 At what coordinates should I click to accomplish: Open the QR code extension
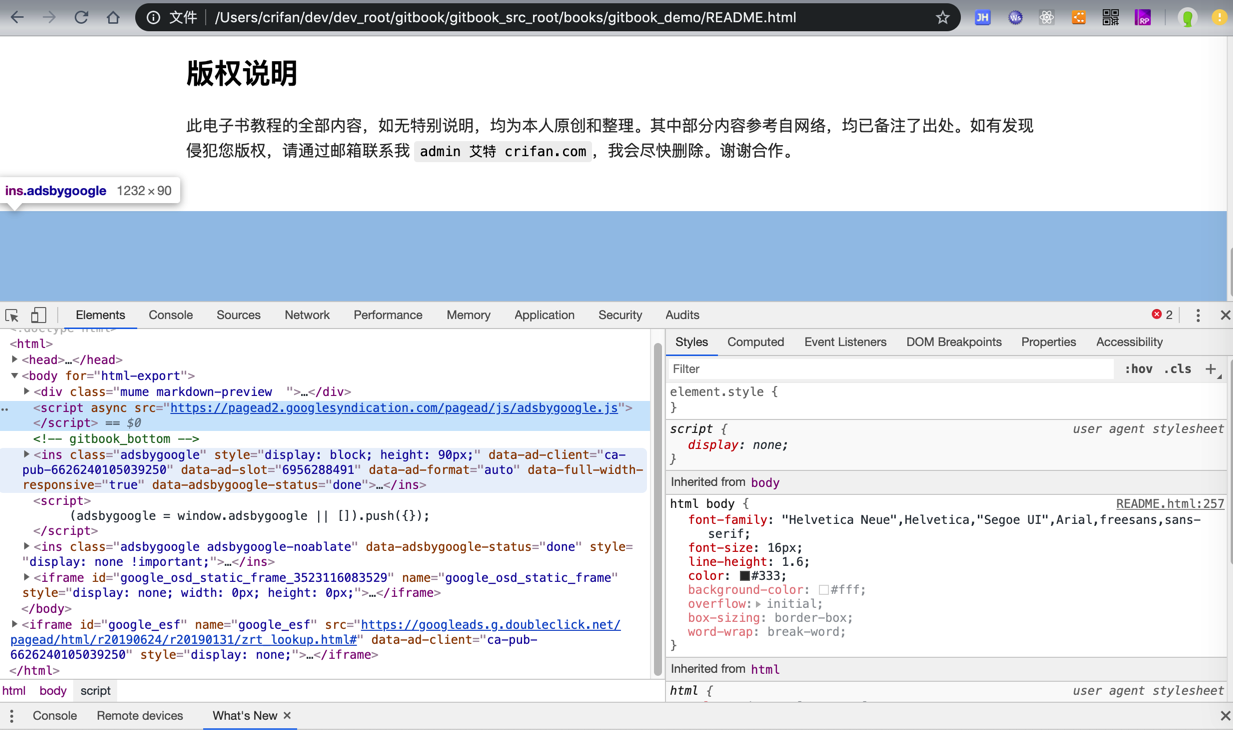(x=1110, y=17)
